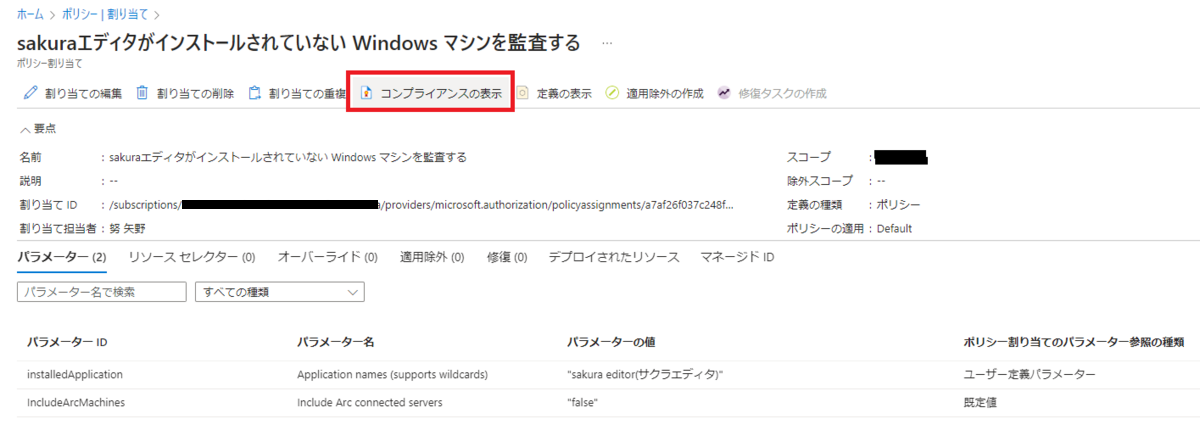1200x447 pixels.
Task: Click the パラメーター ID column header
Action: click(67, 342)
